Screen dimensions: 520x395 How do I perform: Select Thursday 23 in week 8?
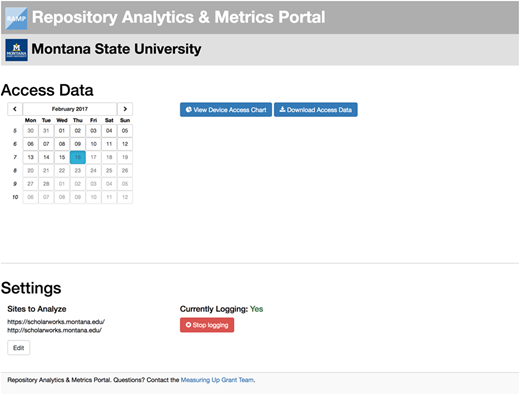pyautogui.click(x=78, y=171)
